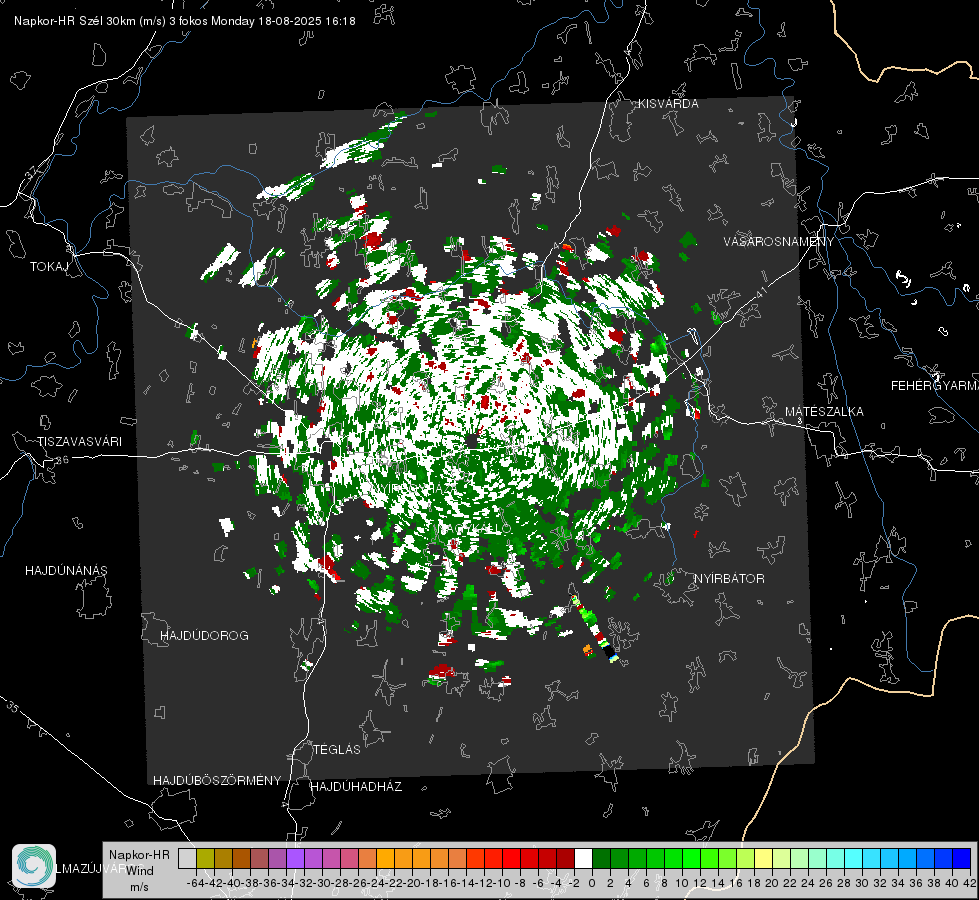This screenshot has height=900, width=979.
Task: Click the 'm/s' legend unit label
Action: (139, 887)
